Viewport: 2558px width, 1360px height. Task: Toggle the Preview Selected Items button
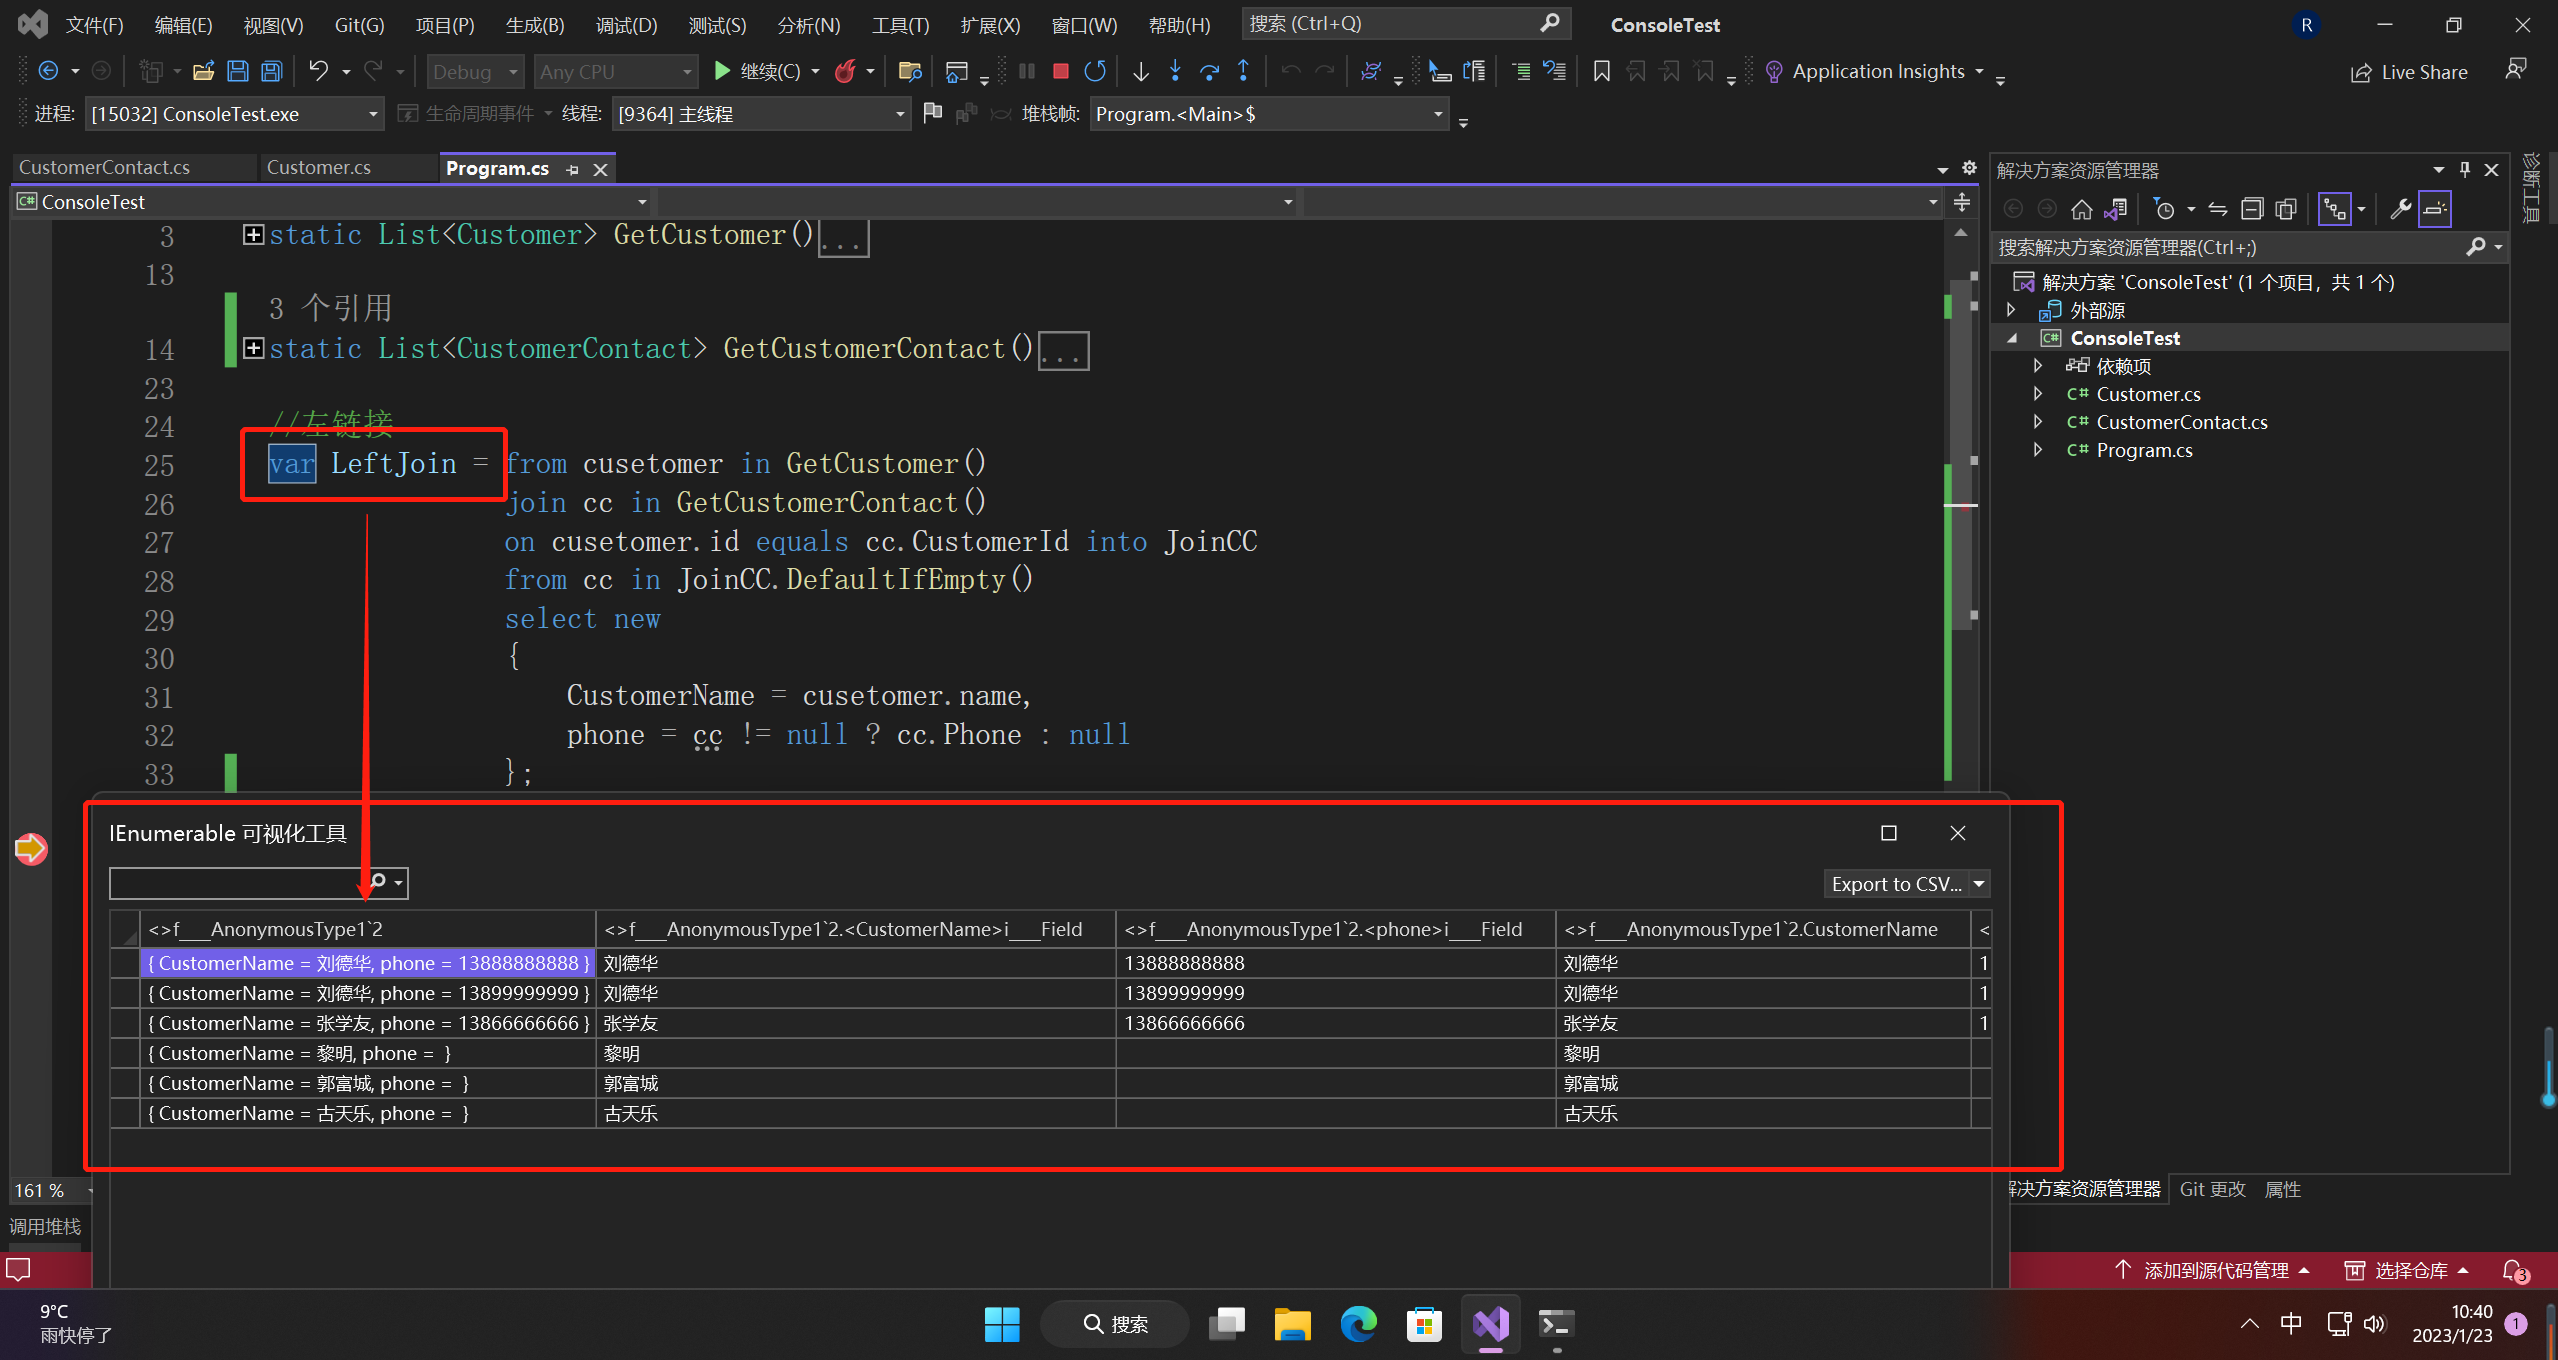pos(2435,209)
